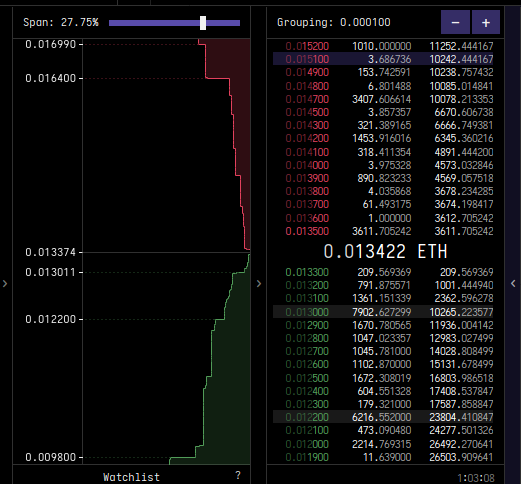Click the 0.013374 mid-price axis label

[51, 252]
